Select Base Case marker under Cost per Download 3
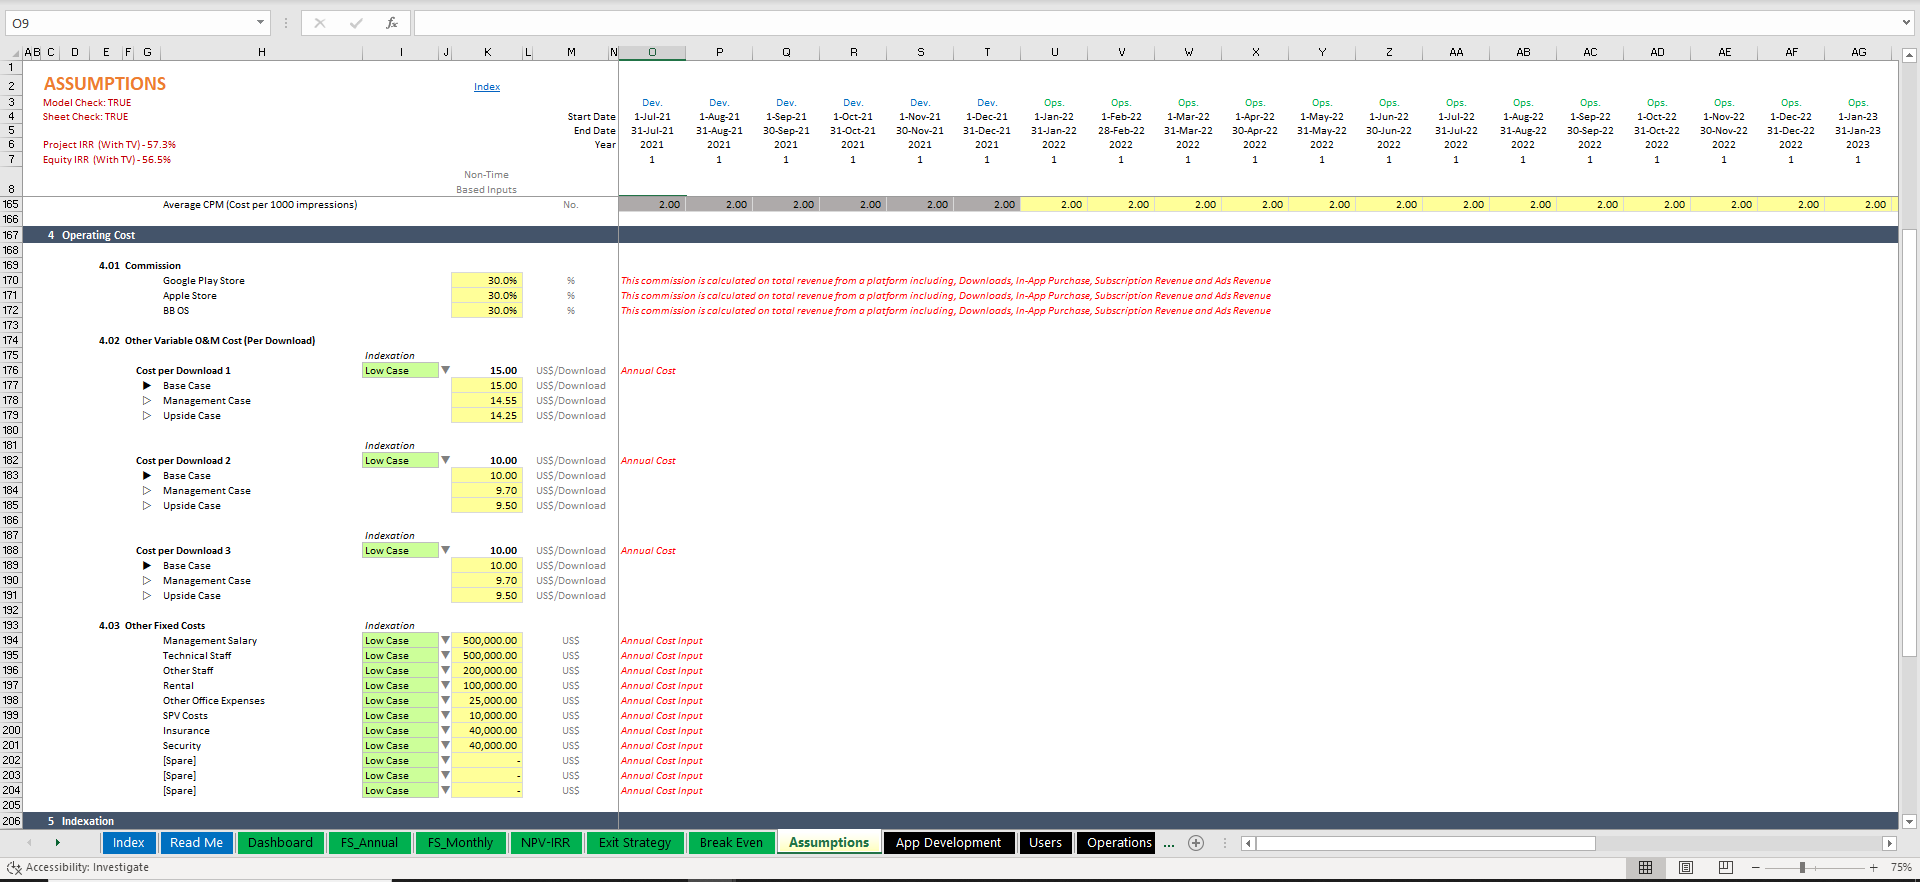The image size is (1920, 882). 147,565
